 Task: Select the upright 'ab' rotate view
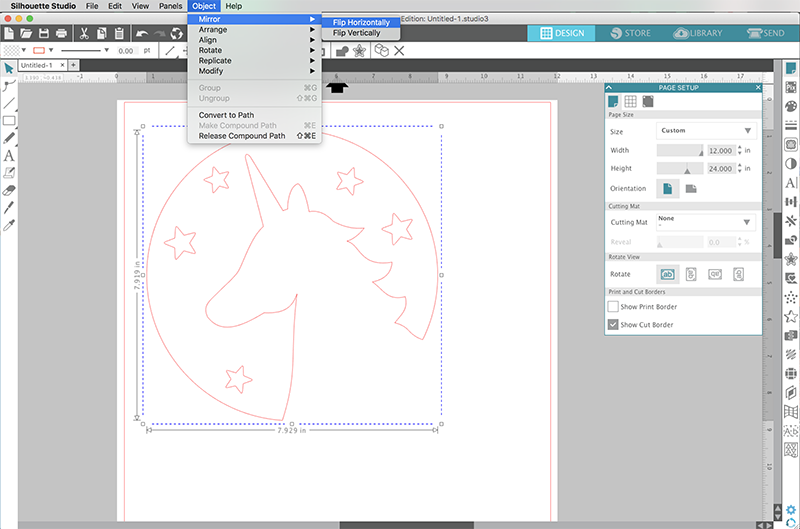(x=667, y=274)
